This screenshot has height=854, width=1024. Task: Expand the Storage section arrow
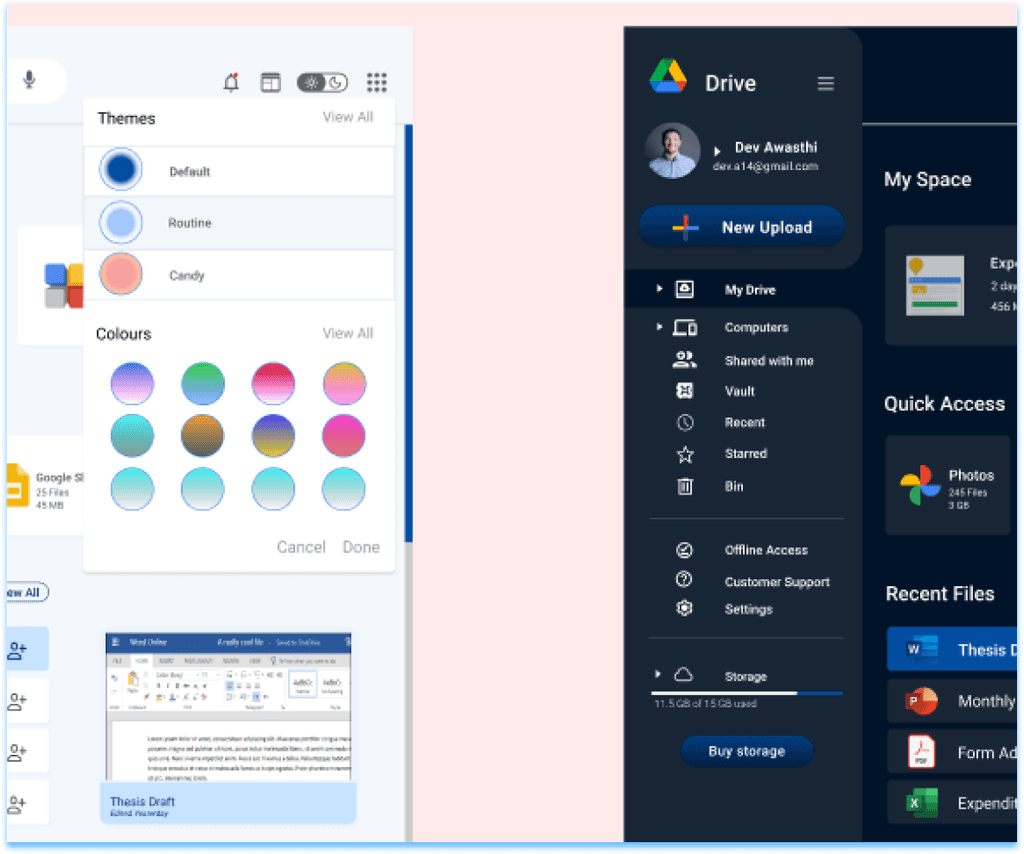[658, 674]
